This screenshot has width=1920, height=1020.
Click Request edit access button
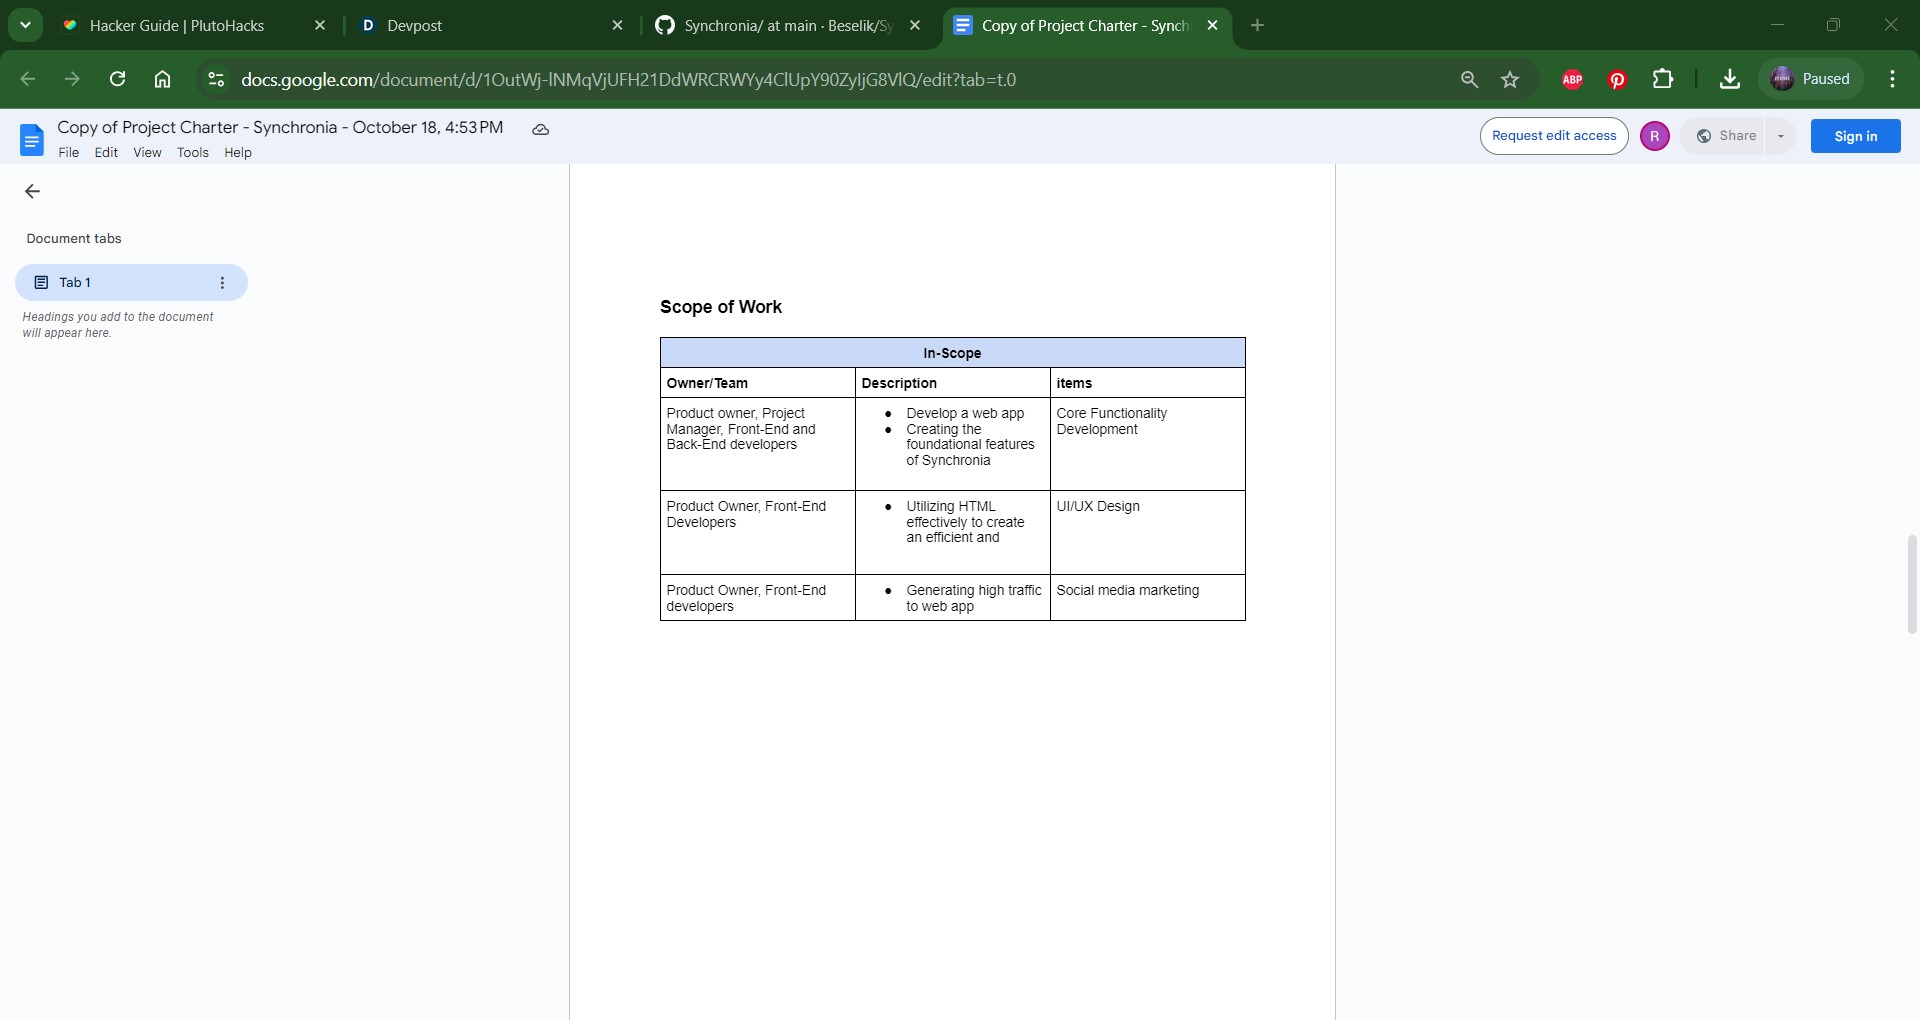click(x=1554, y=136)
